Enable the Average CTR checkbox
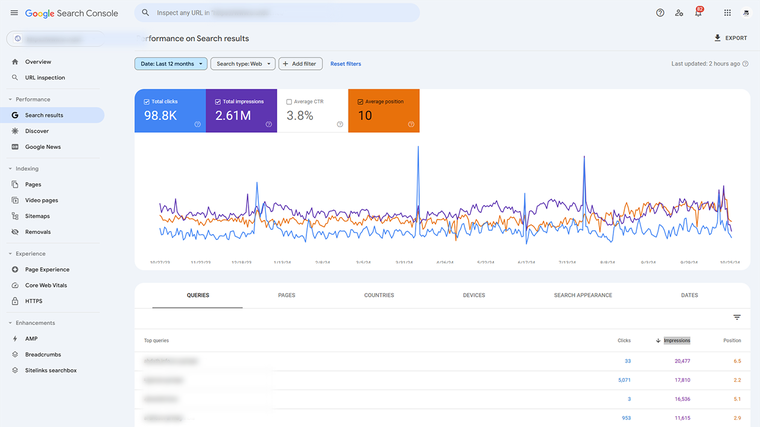This screenshot has width=760, height=427. coord(289,101)
